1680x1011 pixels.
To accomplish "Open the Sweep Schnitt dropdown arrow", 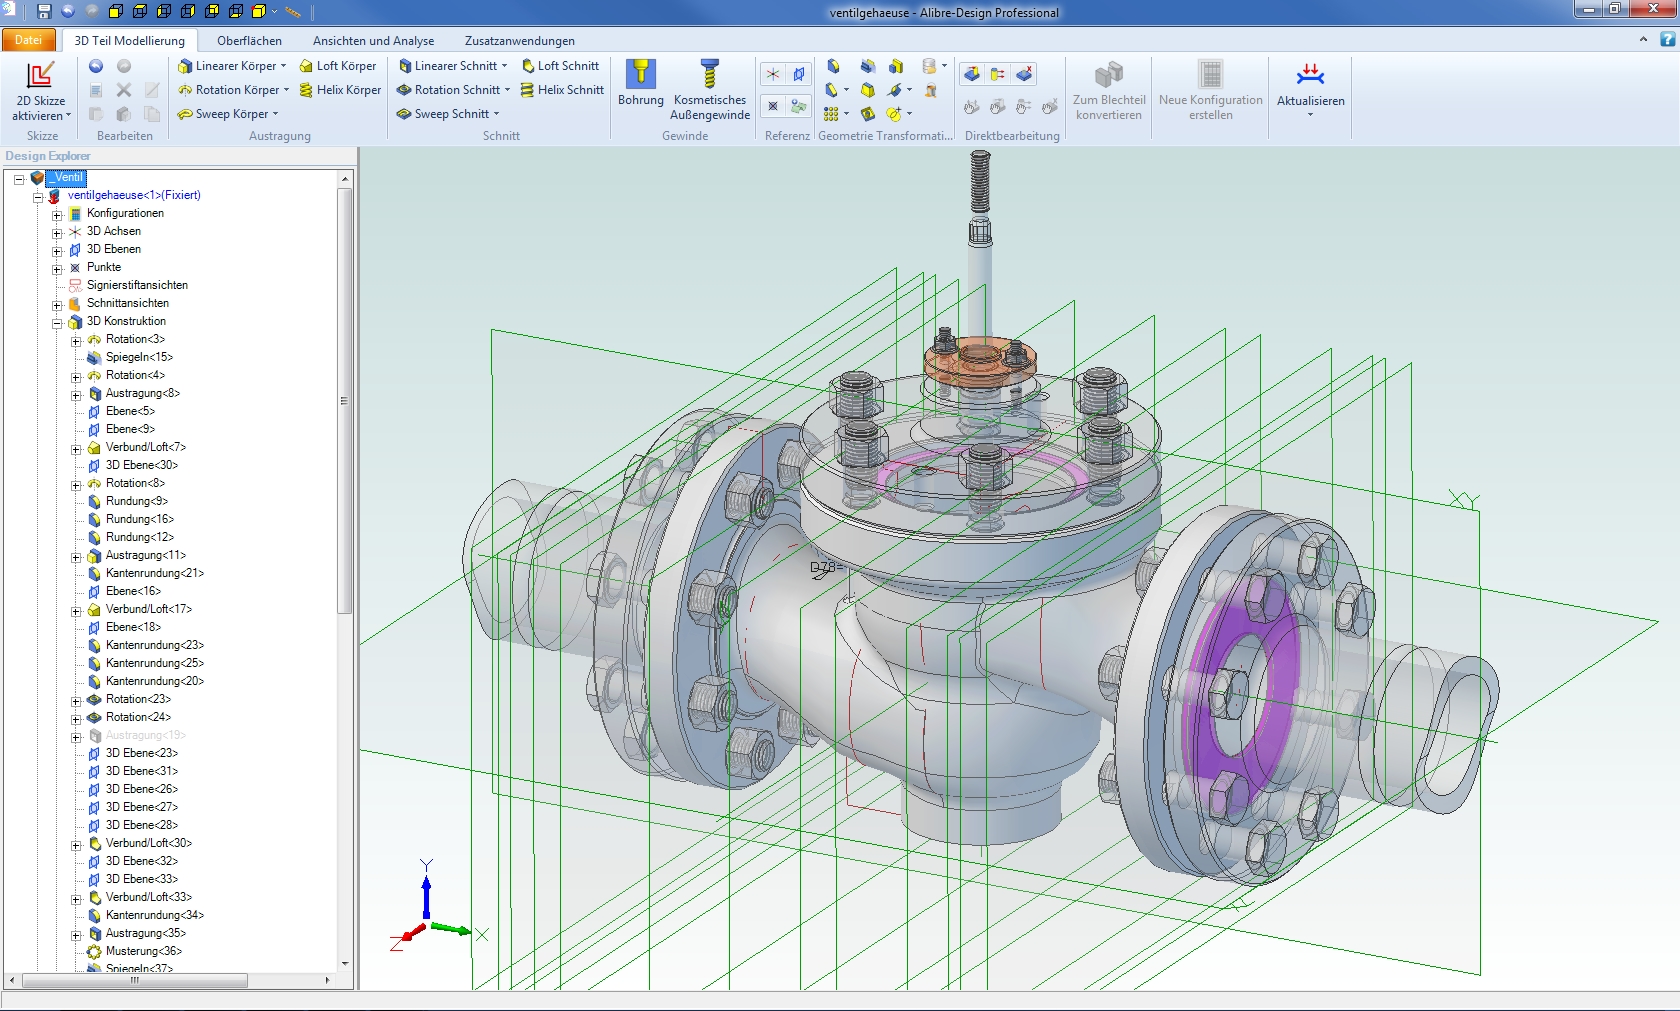I will click(496, 114).
